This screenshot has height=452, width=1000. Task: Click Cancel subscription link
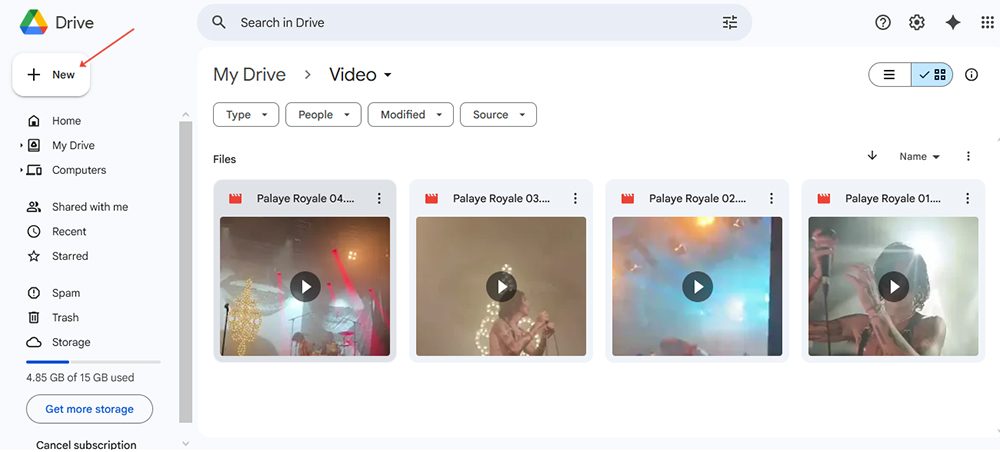coord(86,445)
